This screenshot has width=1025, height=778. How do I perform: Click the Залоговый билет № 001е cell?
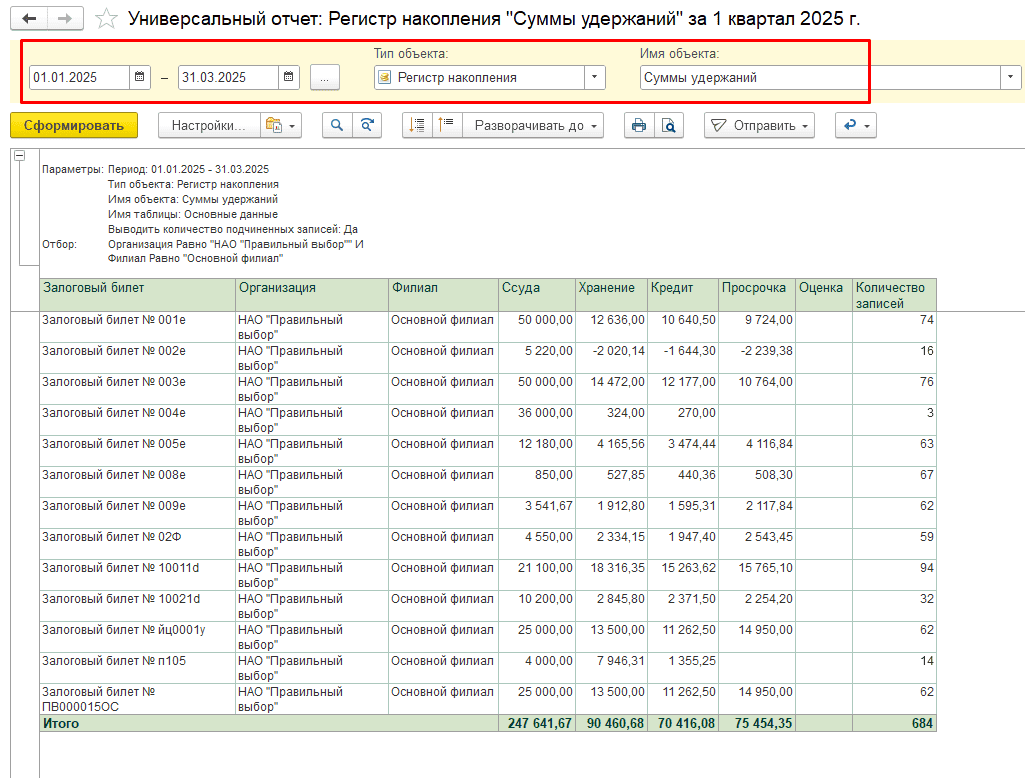(114, 320)
